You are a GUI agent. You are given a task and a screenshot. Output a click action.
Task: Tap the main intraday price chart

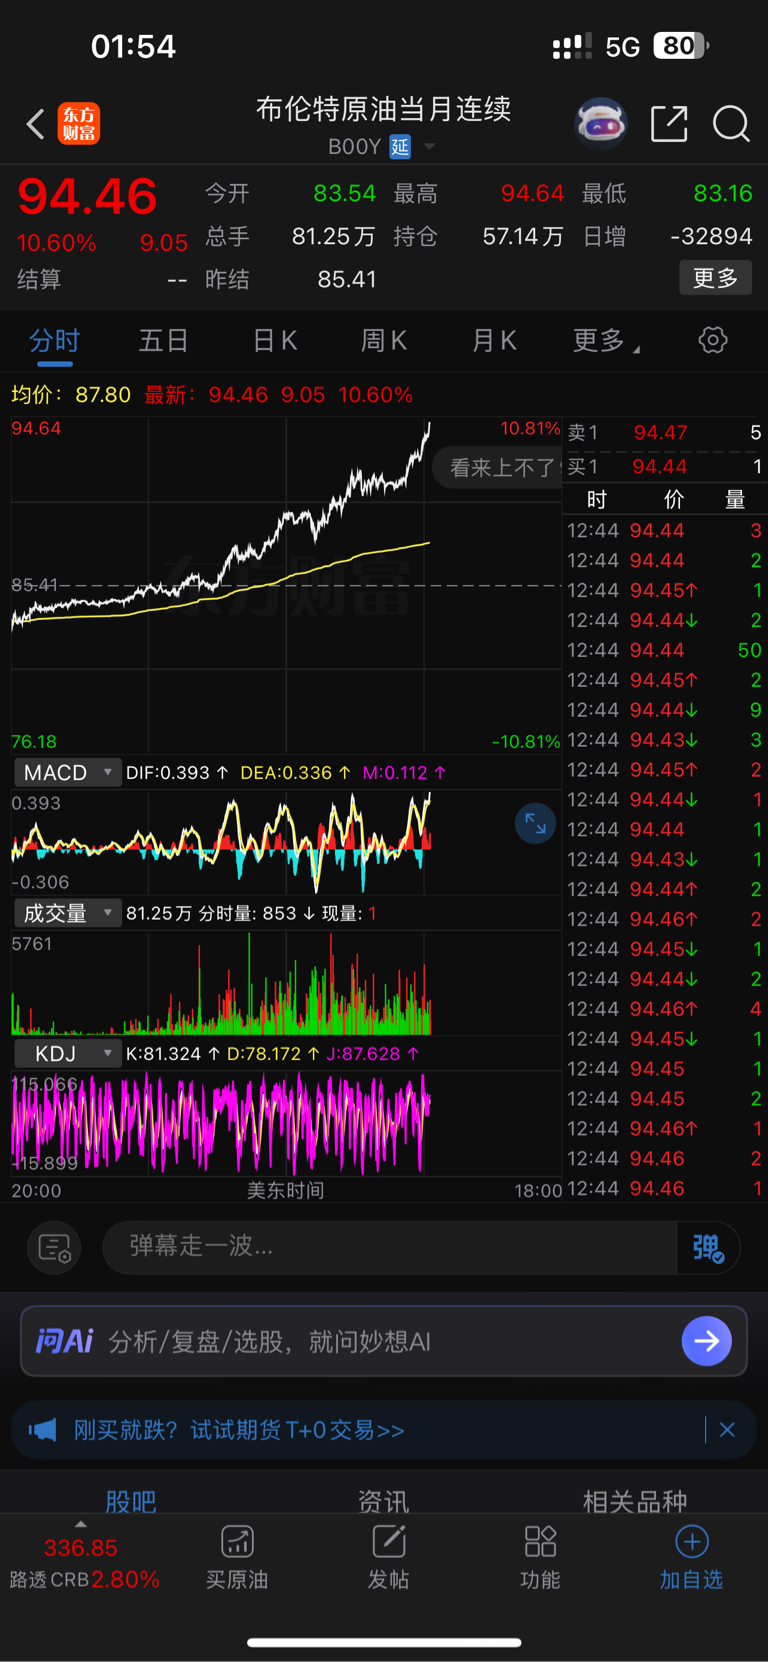(286, 585)
